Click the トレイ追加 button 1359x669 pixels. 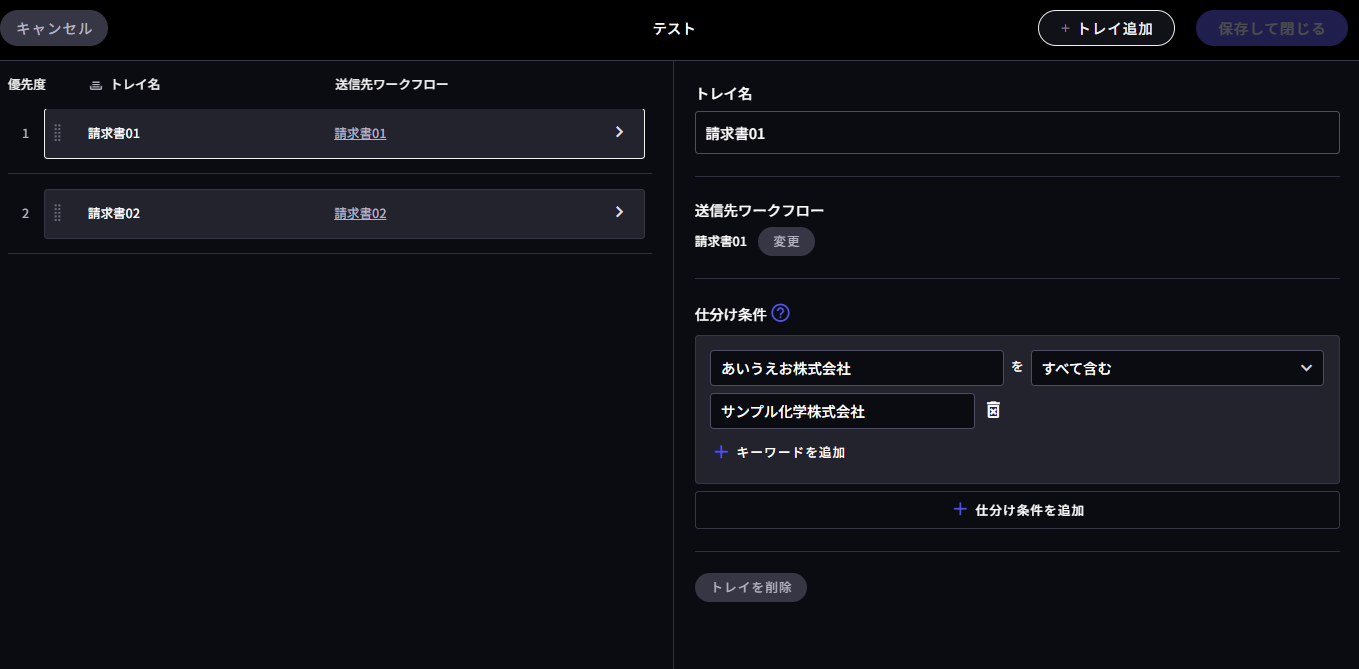click(1105, 28)
